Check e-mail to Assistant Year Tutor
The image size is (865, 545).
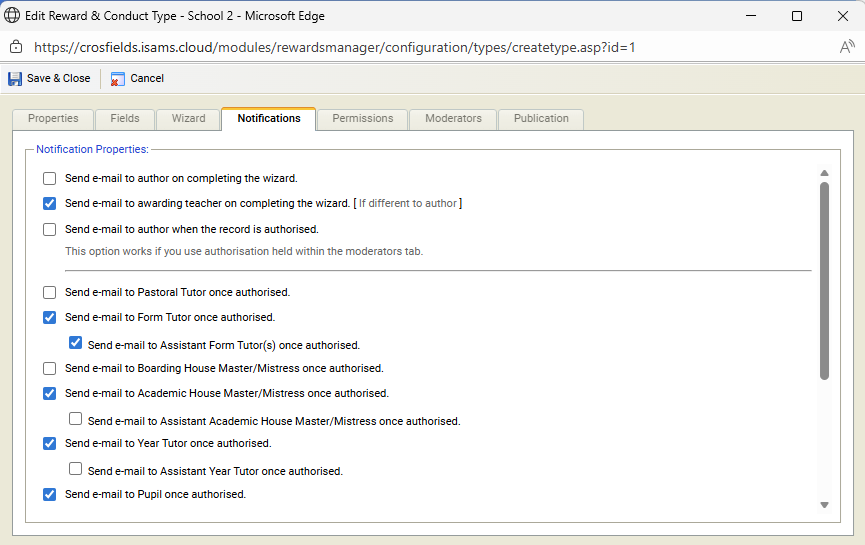[75, 469]
